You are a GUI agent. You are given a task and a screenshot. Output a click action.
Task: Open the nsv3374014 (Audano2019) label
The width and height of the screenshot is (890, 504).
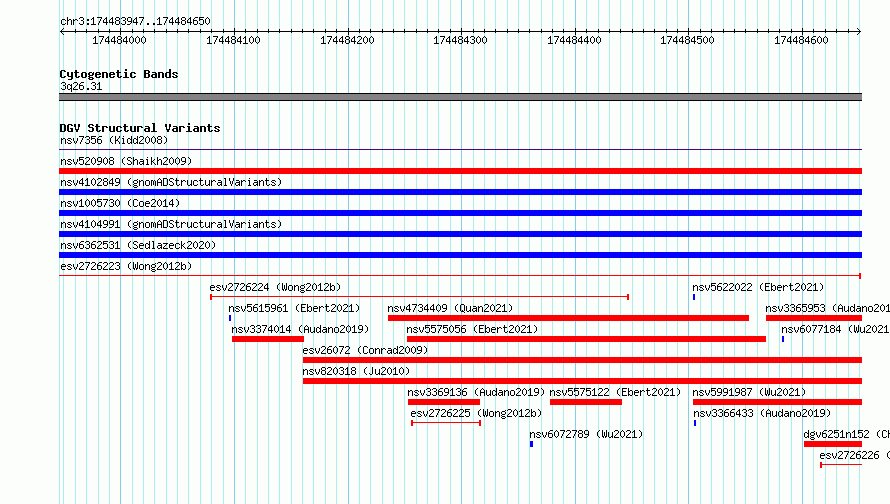pos(300,329)
